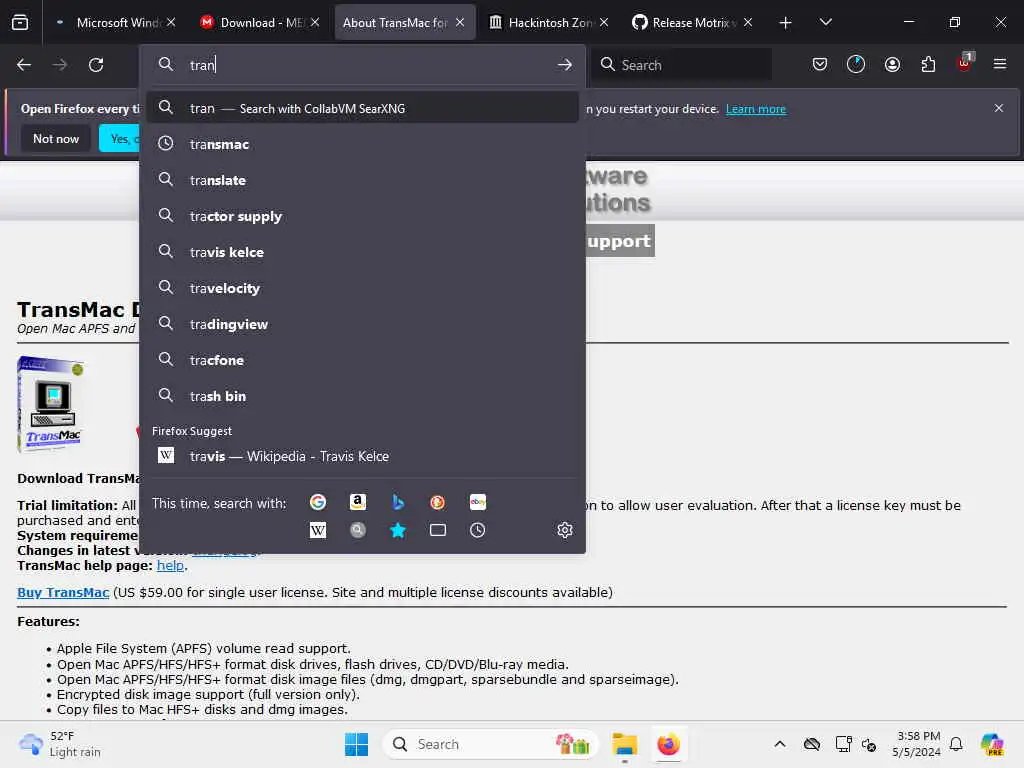Search this time with Wikipedia
Image resolution: width=1024 pixels, height=768 pixels.
point(317,530)
